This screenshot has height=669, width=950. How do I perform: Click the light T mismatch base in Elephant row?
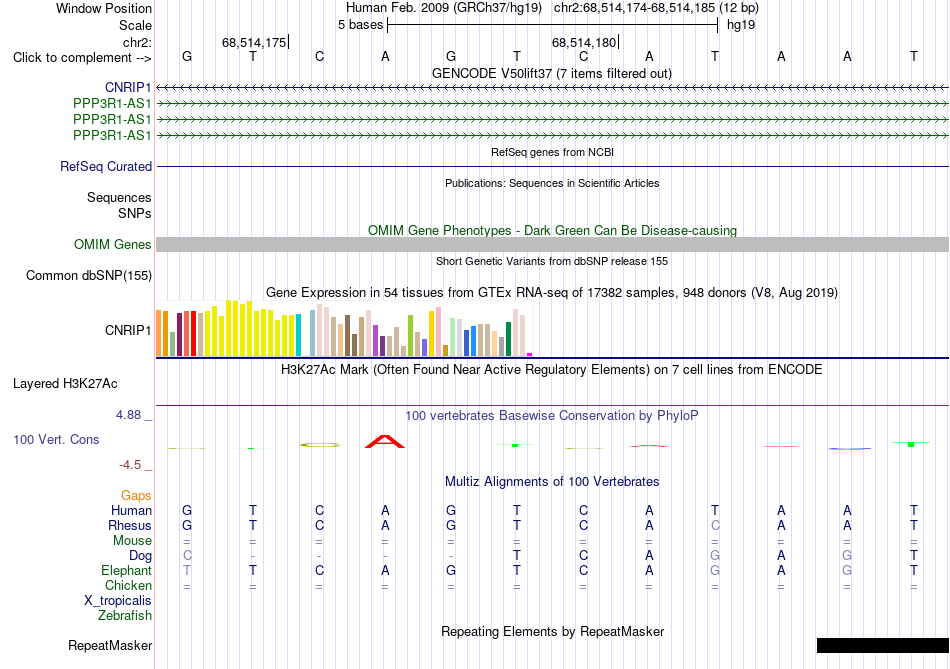point(187,570)
